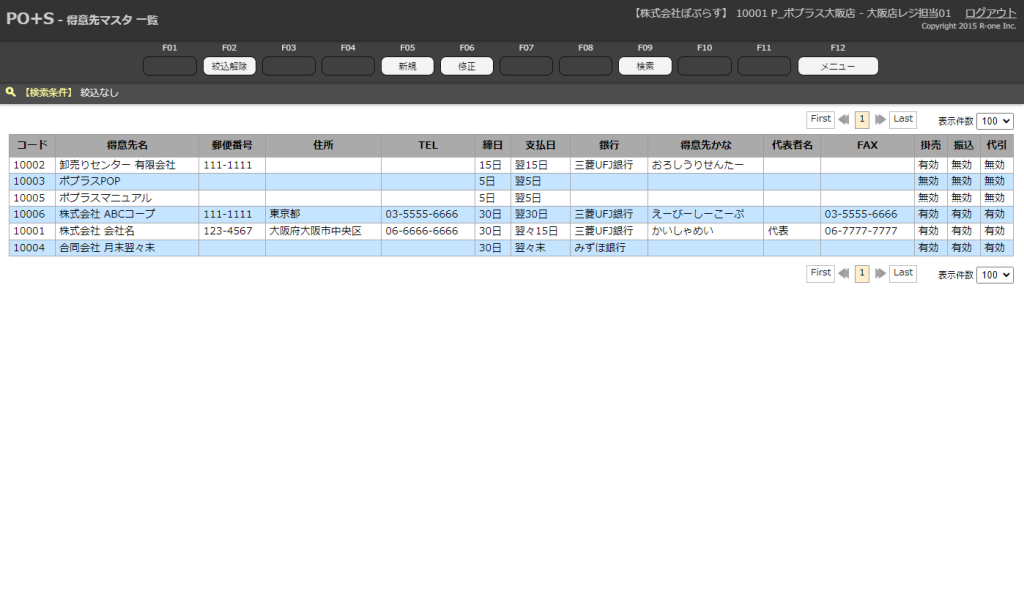Click the top previous-page arrow icon
The image size is (1024, 611).
coord(844,120)
